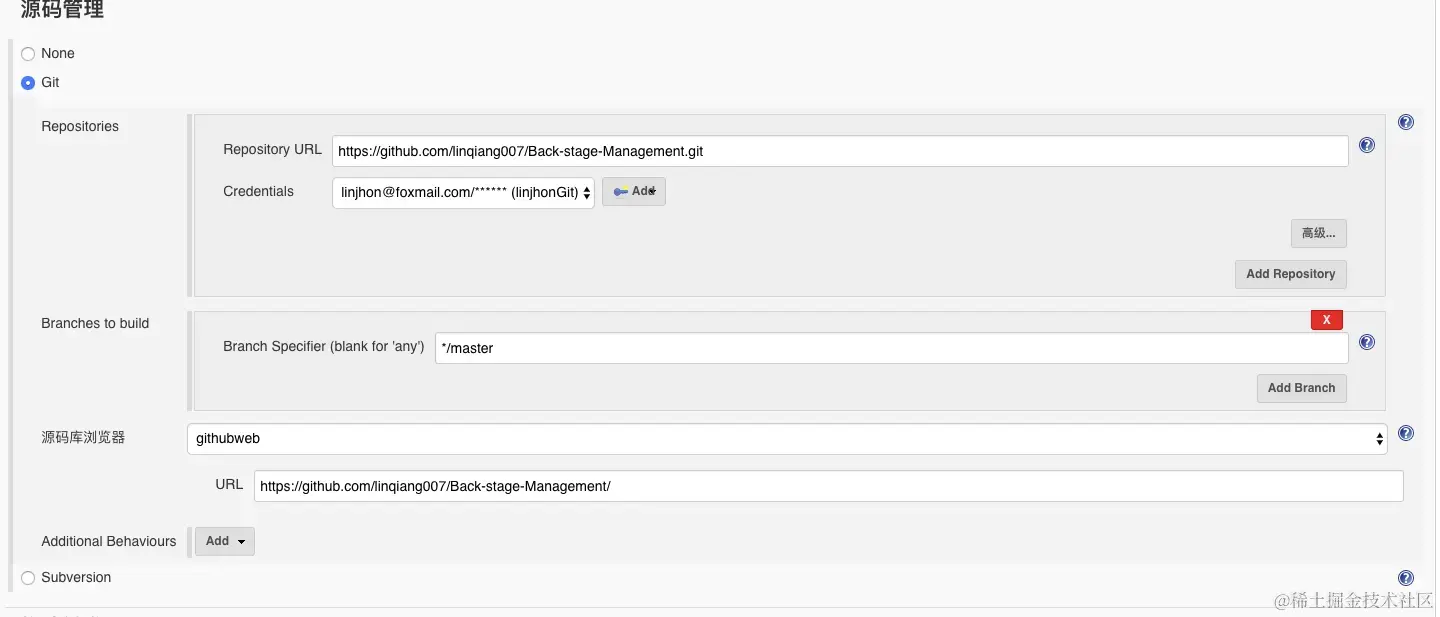Focus the Branch Specifier field containing */master

(x=892, y=348)
